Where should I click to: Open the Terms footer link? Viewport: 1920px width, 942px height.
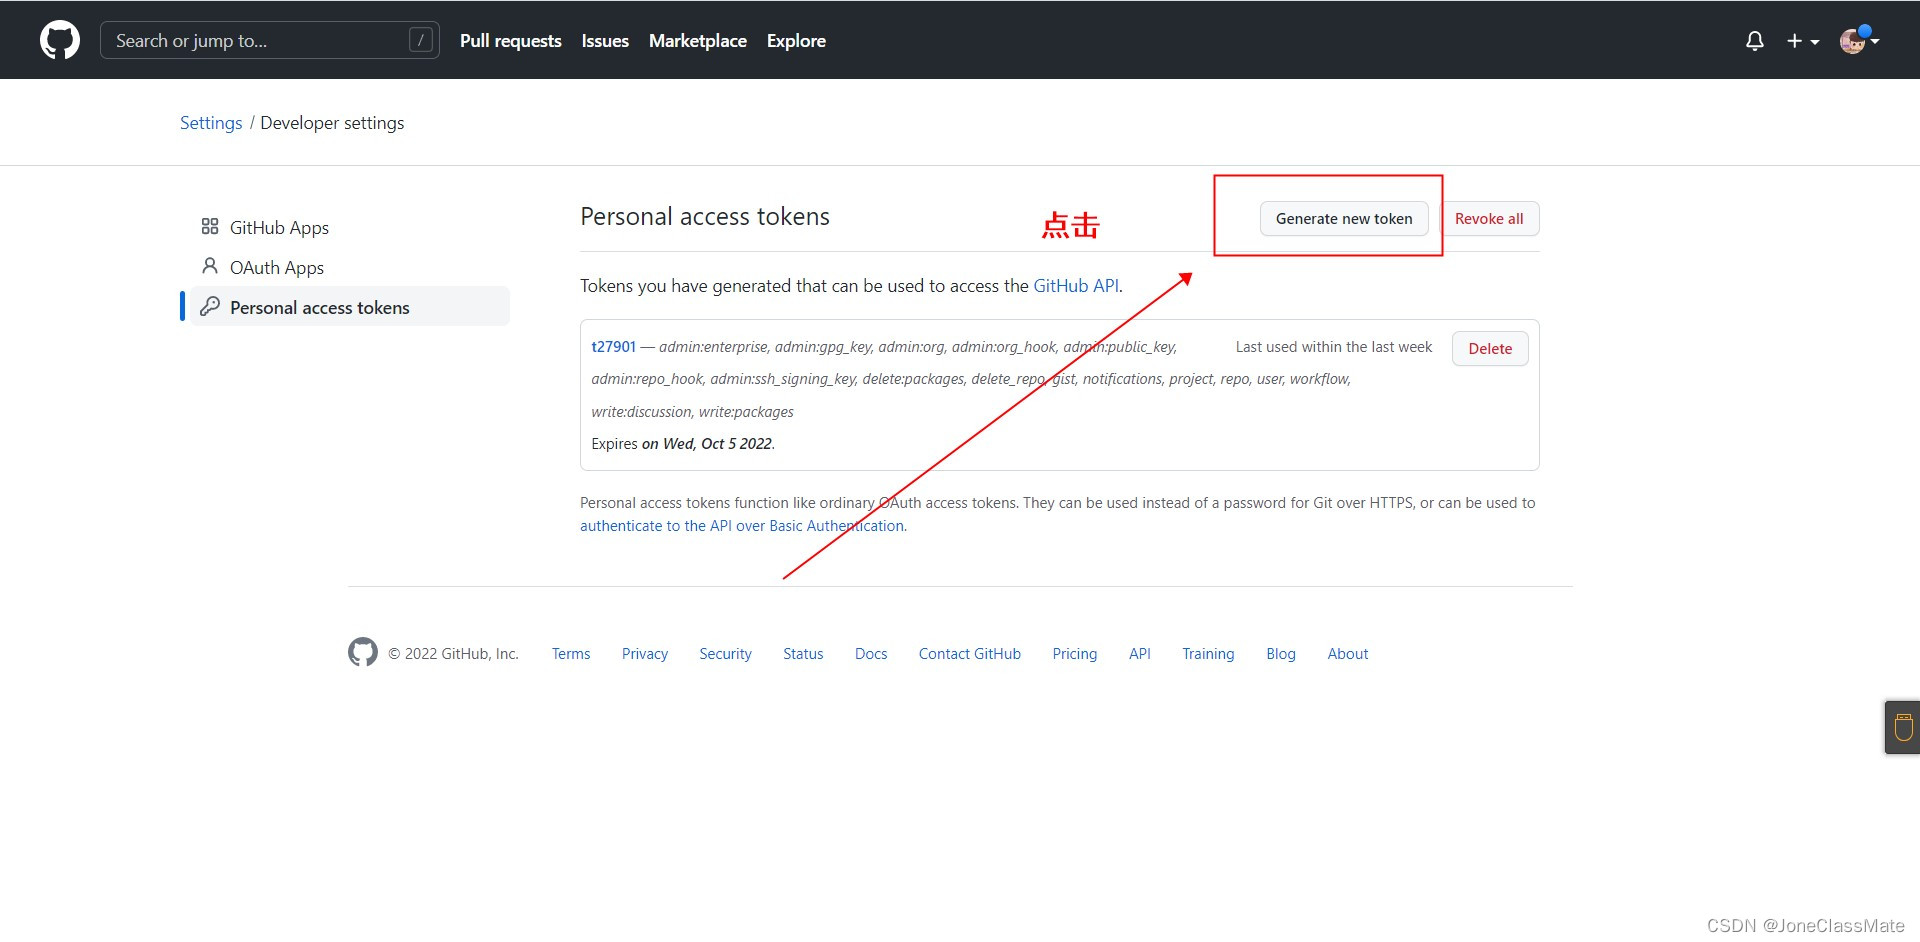[x=571, y=654]
